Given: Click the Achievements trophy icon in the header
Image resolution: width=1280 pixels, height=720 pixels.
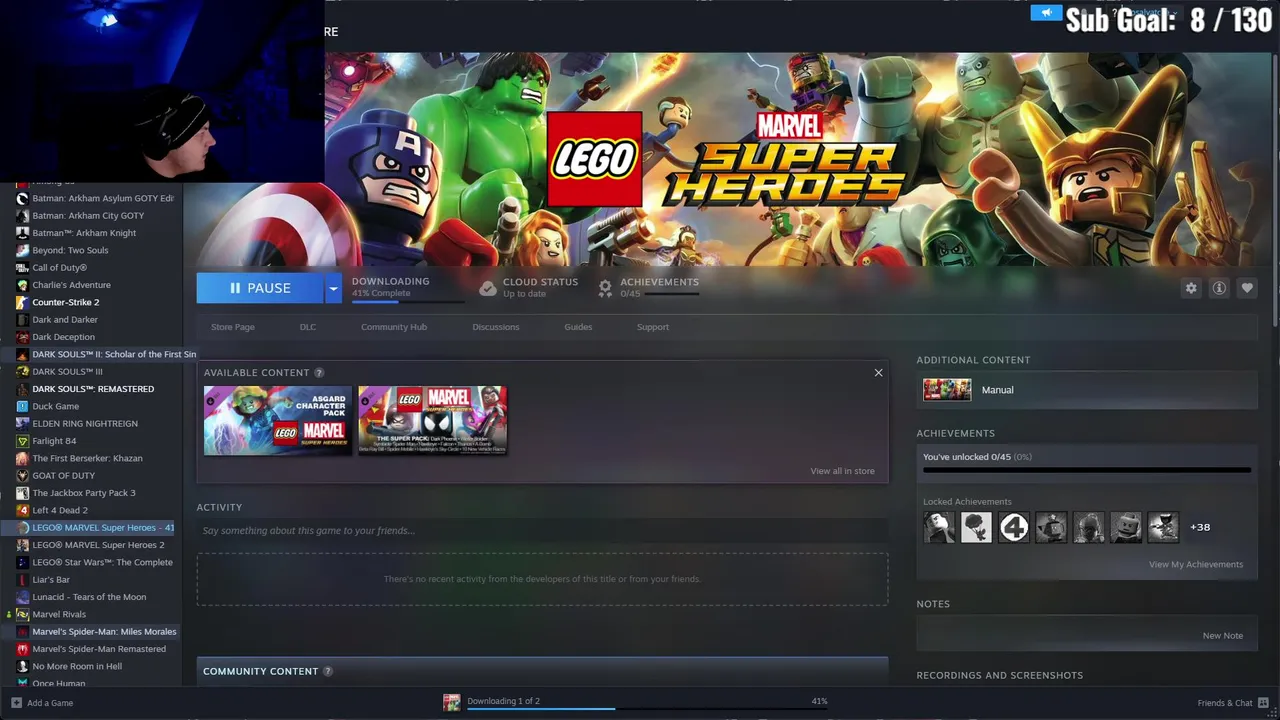Looking at the screenshot, I should [x=605, y=288].
